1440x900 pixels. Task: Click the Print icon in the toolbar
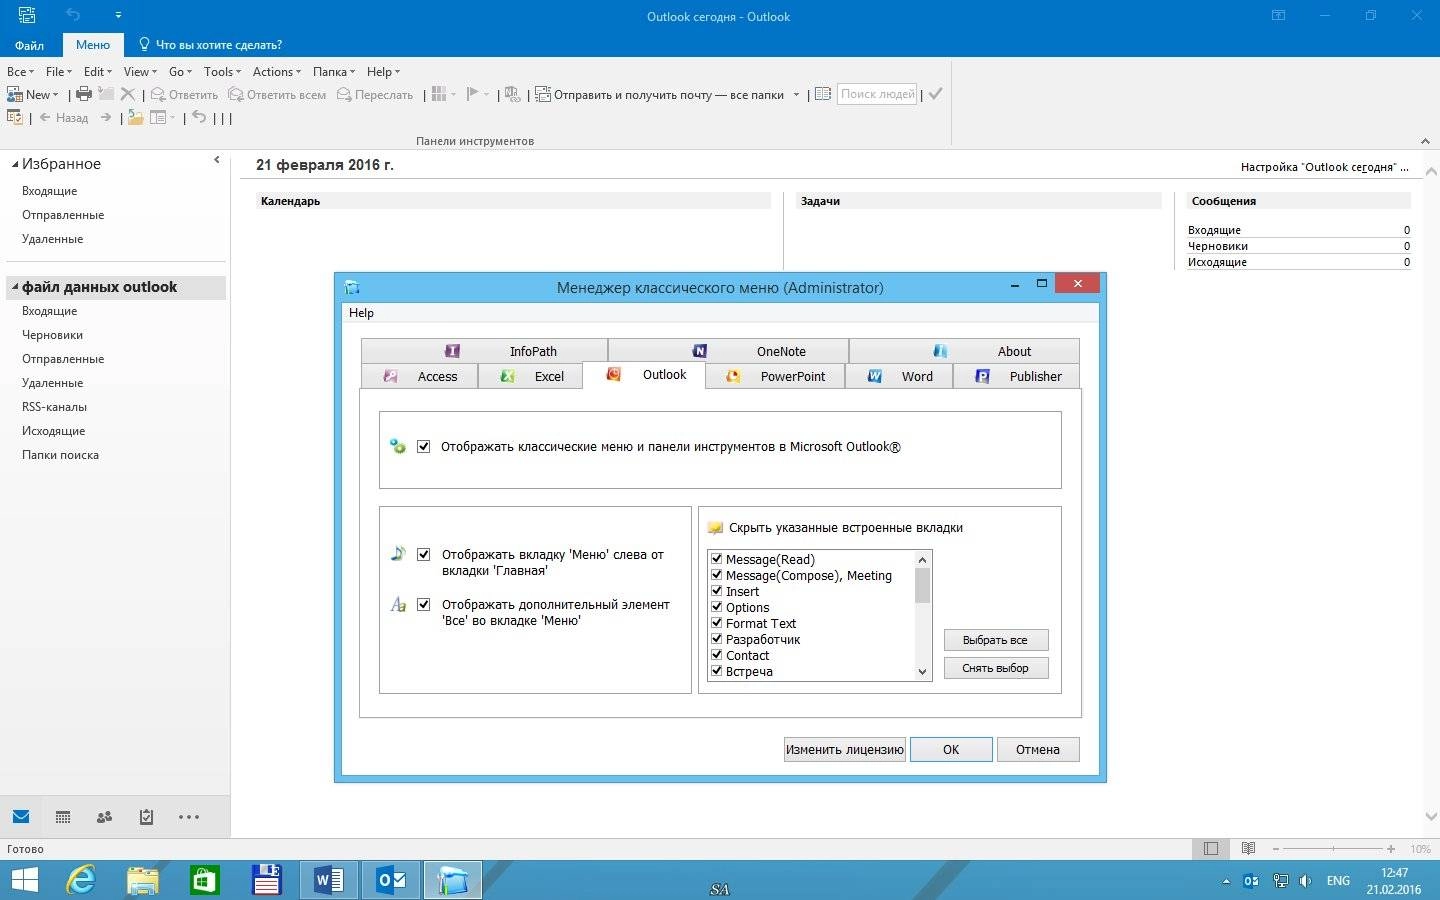click(84, 94)
